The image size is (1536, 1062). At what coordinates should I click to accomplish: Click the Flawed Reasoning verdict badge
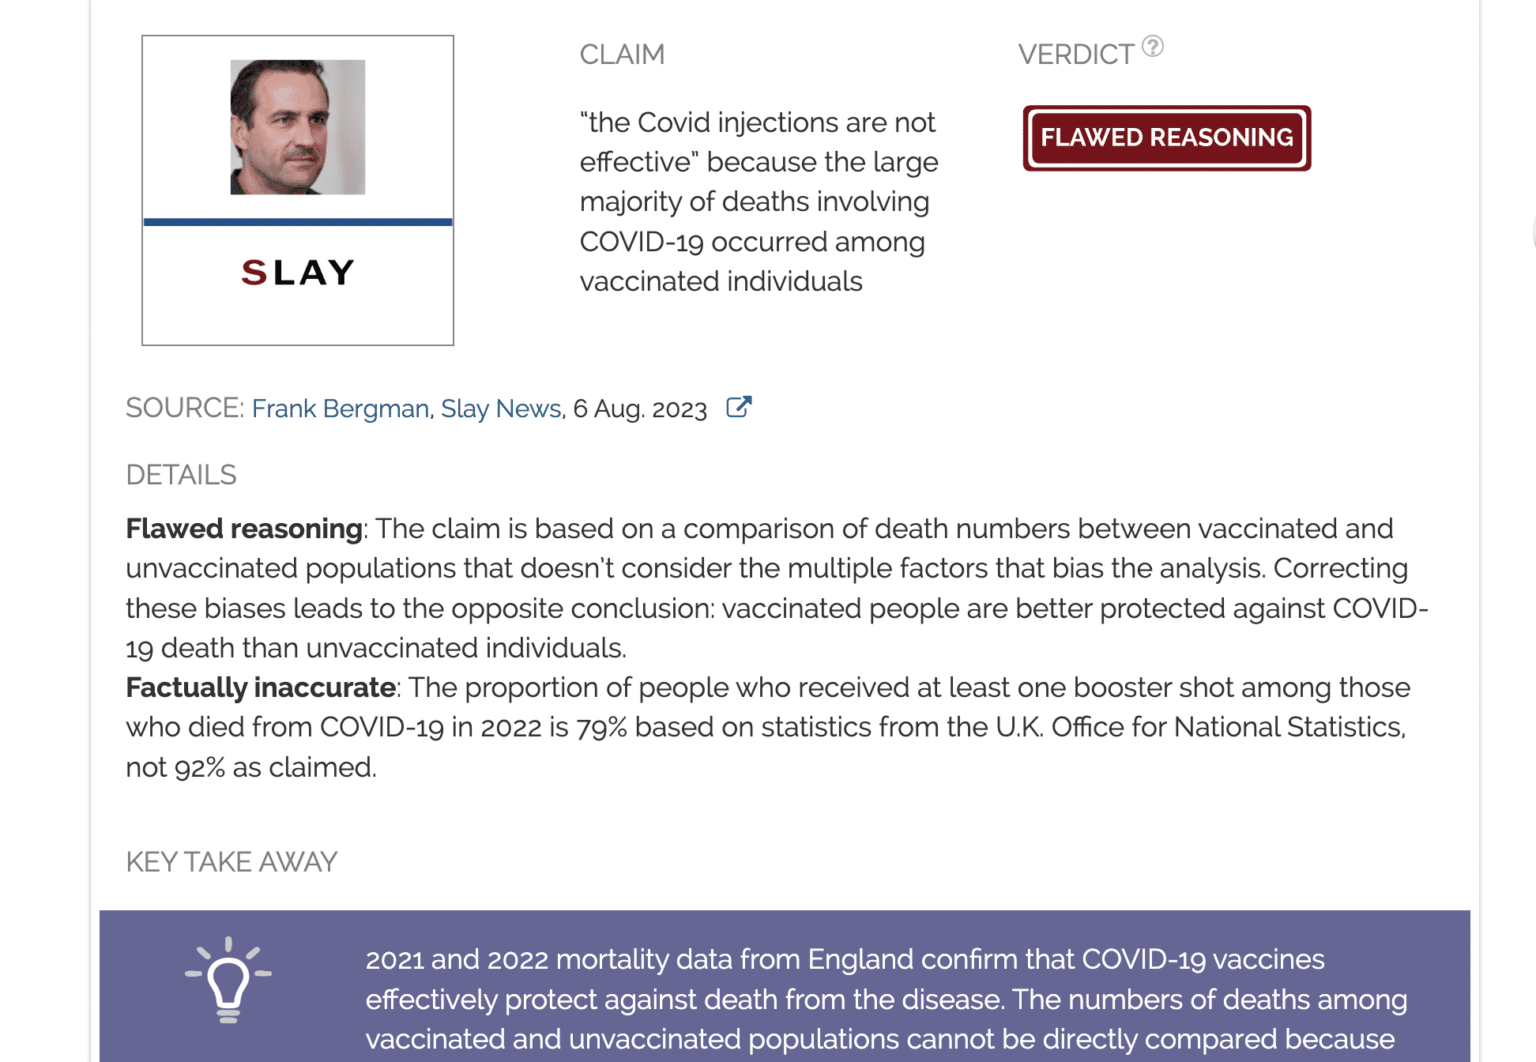pyautogui.click(x=1166, y=138)
